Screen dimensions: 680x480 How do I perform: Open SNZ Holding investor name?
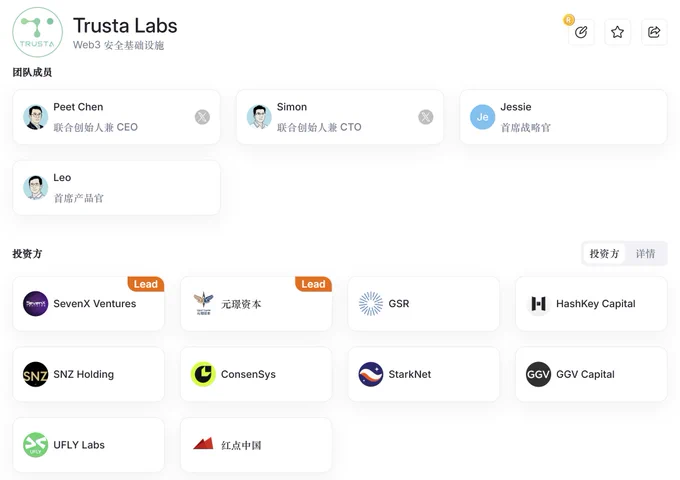84,374
